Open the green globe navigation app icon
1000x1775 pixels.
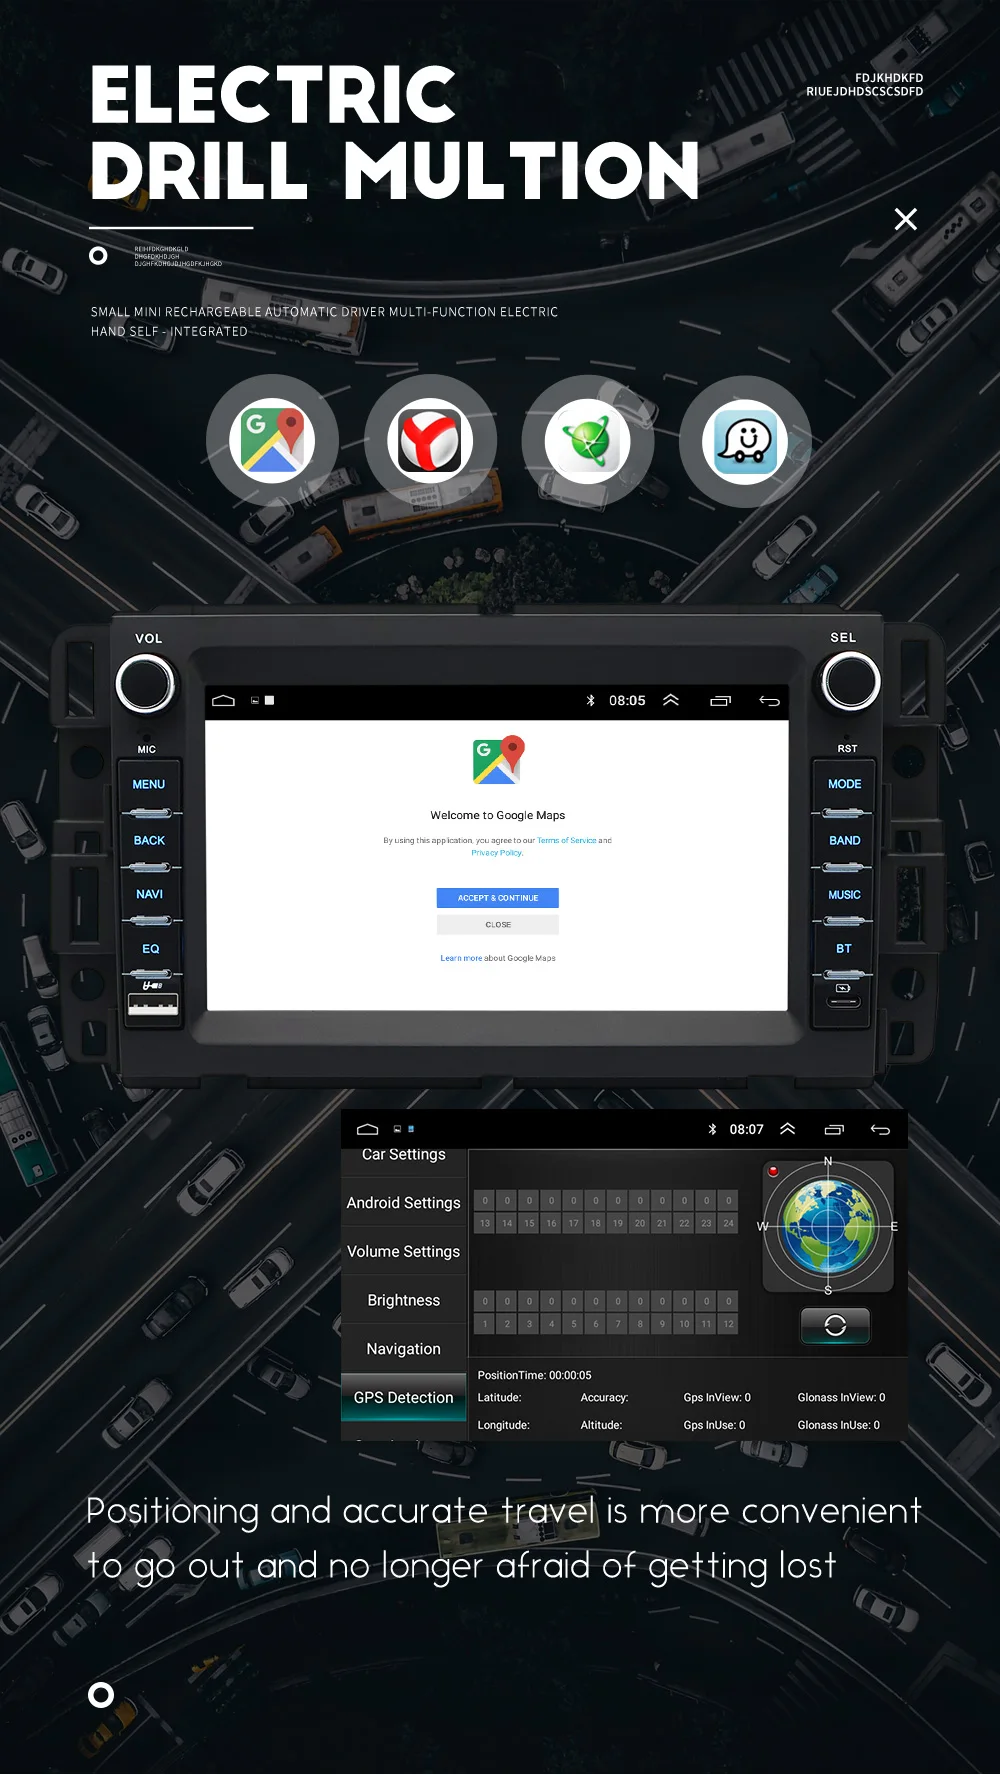pyautogui.click(x=587, y=440)
